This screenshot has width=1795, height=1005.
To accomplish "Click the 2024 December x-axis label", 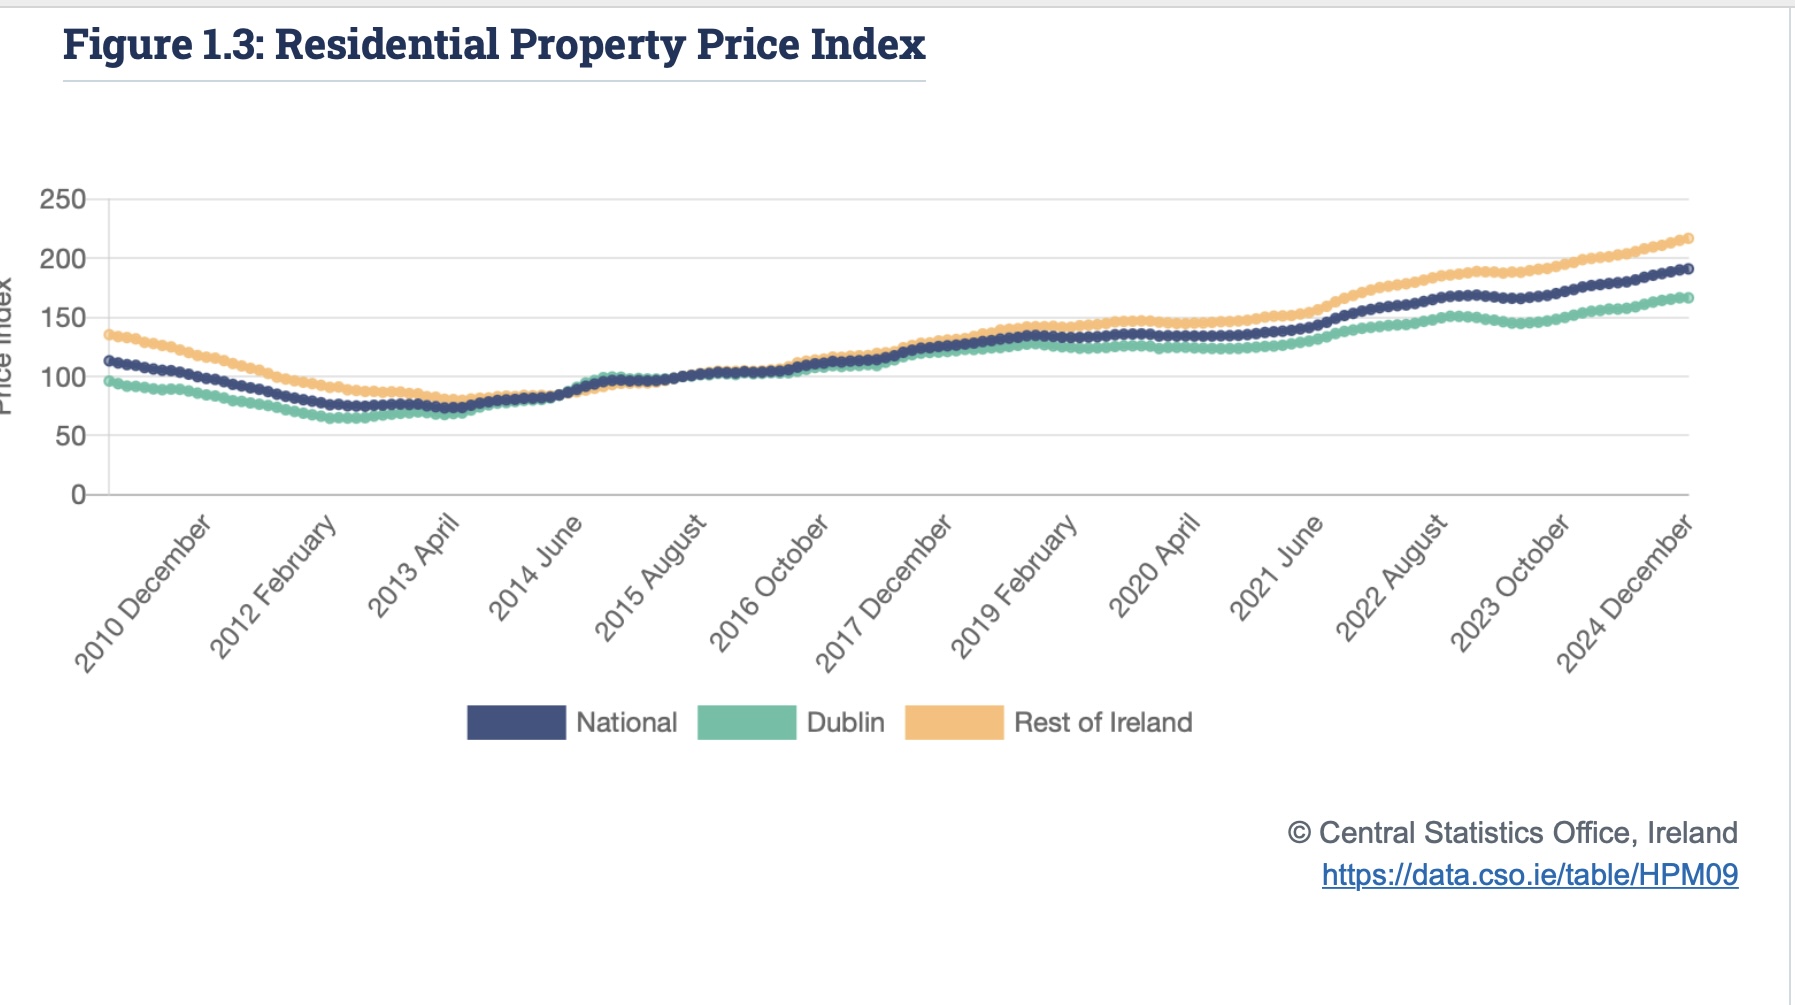I will click(x=1626, y=593).
